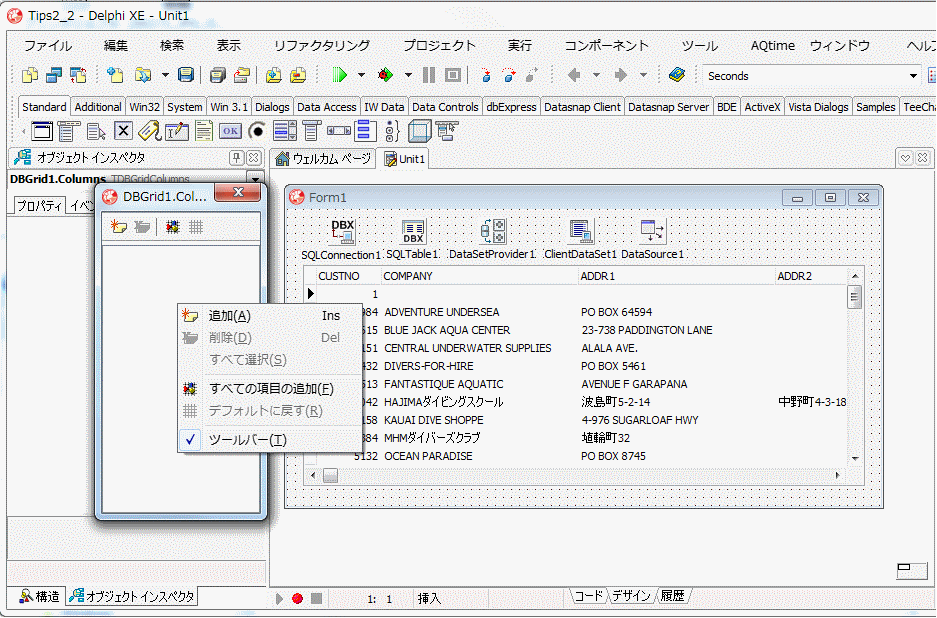The height and width of the screenshot is (618, 937).
Task: Click the Save (floppy disk) toolbar icon
Action: coord(186,75)
